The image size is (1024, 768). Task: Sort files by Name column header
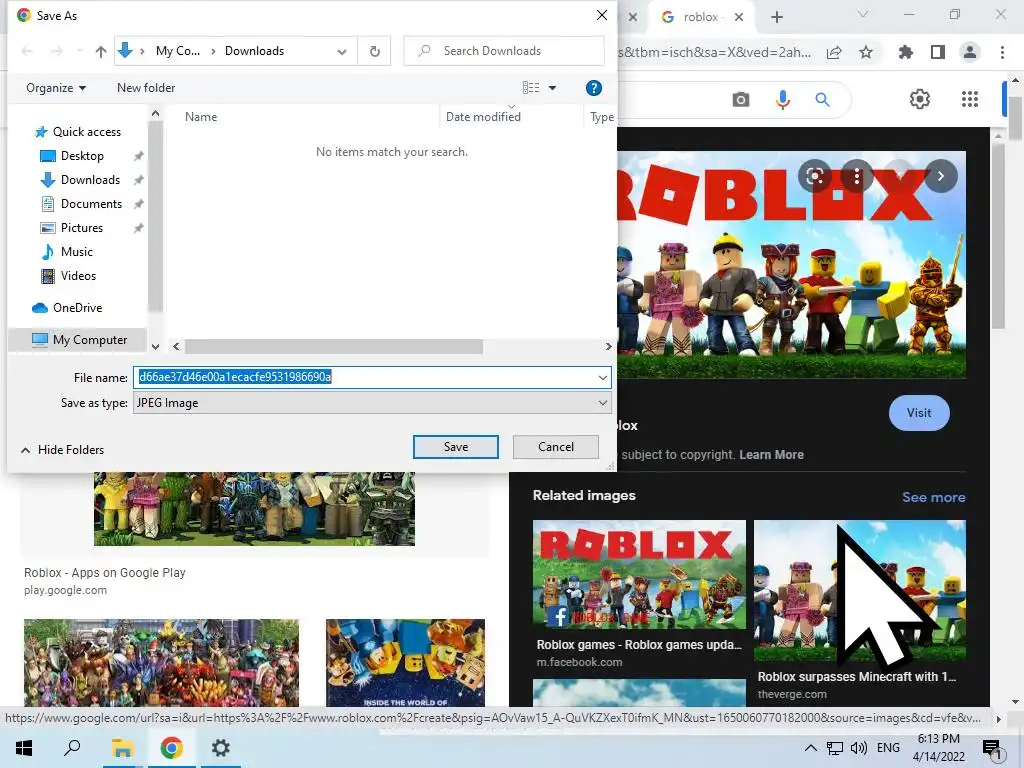[x=201, y=117]
